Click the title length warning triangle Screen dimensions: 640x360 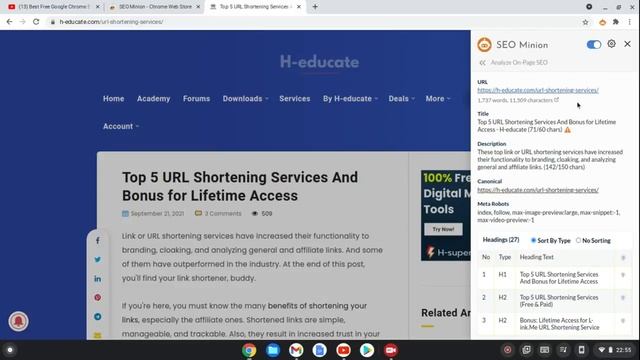point(568,130)
